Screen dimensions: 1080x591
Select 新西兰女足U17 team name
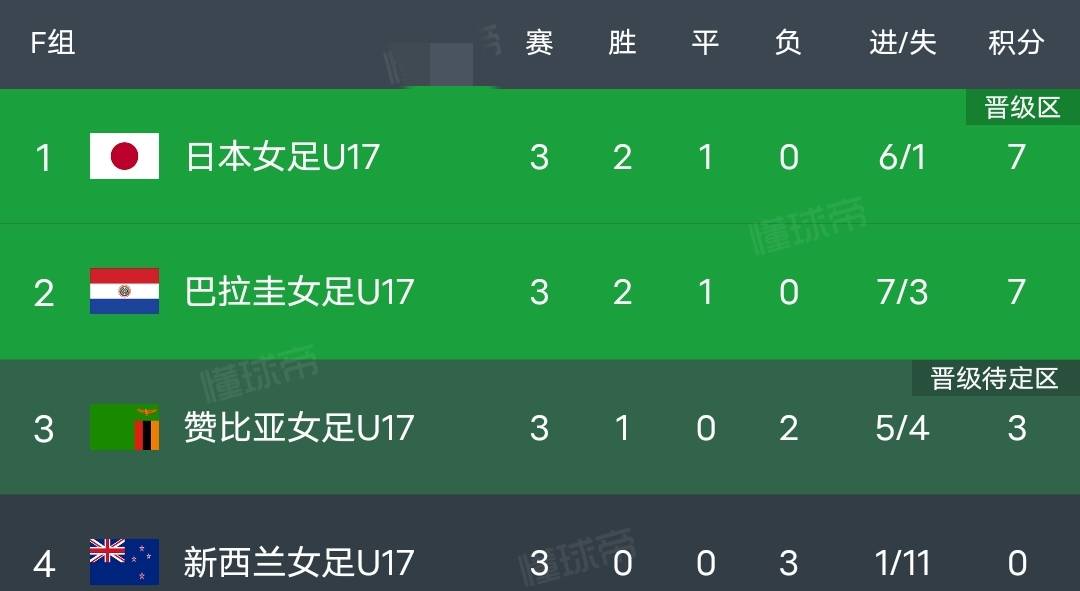point(299,563)
